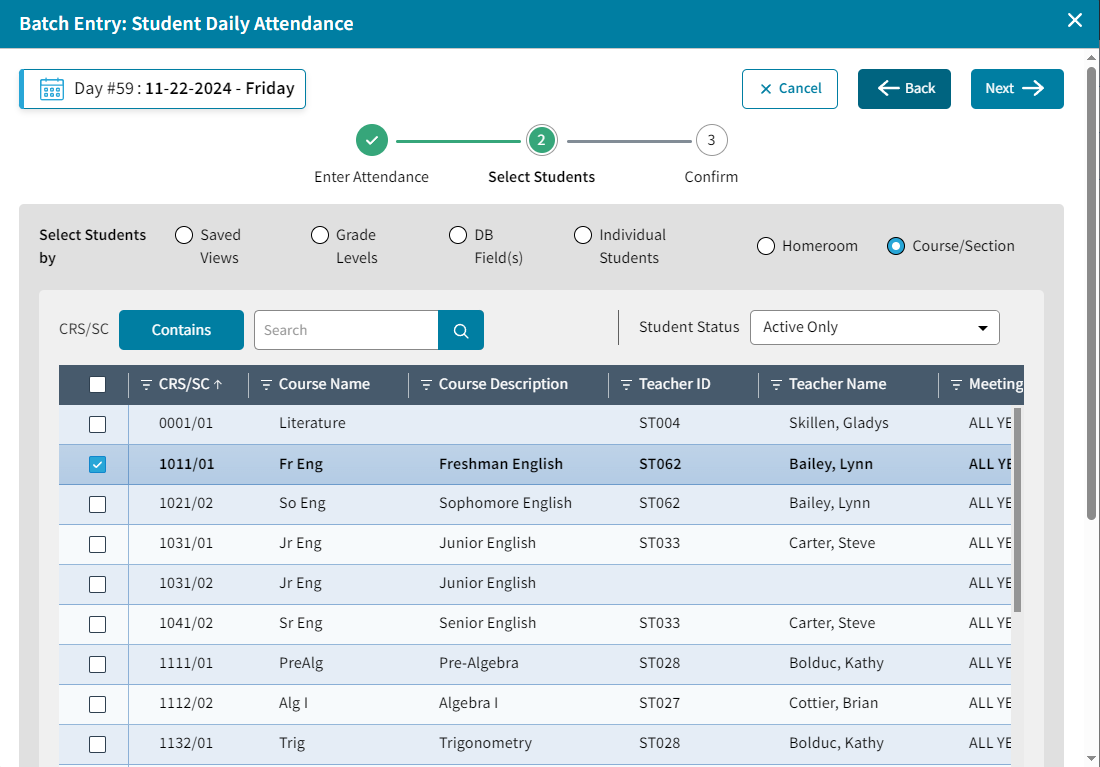This screenshot has width=1100, height=767.
Task: Click the green checkmark Enter Attendance step
Action: coord(372,140)
